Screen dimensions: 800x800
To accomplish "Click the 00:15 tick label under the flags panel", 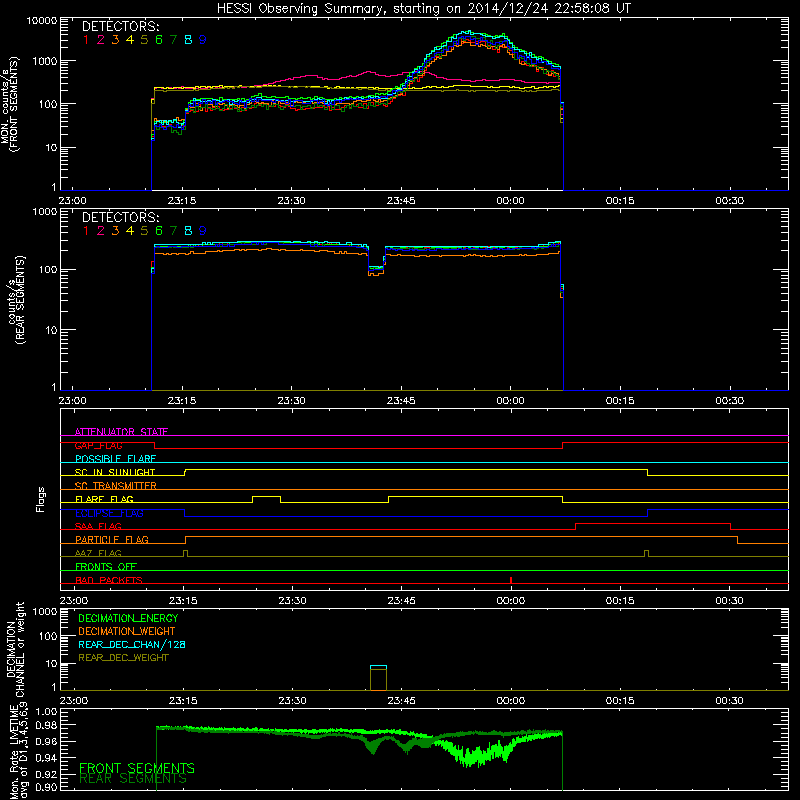I will 620,601.
